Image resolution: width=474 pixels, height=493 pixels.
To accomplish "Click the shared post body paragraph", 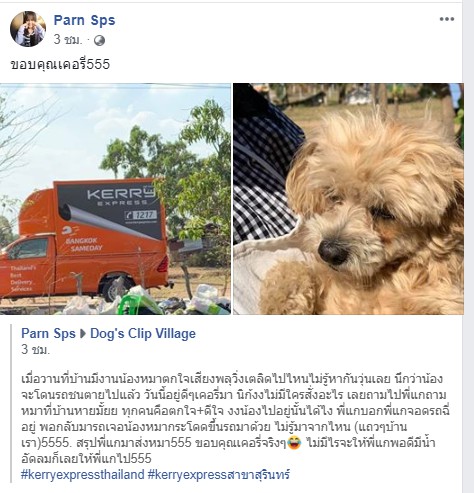I will (235, 419).
